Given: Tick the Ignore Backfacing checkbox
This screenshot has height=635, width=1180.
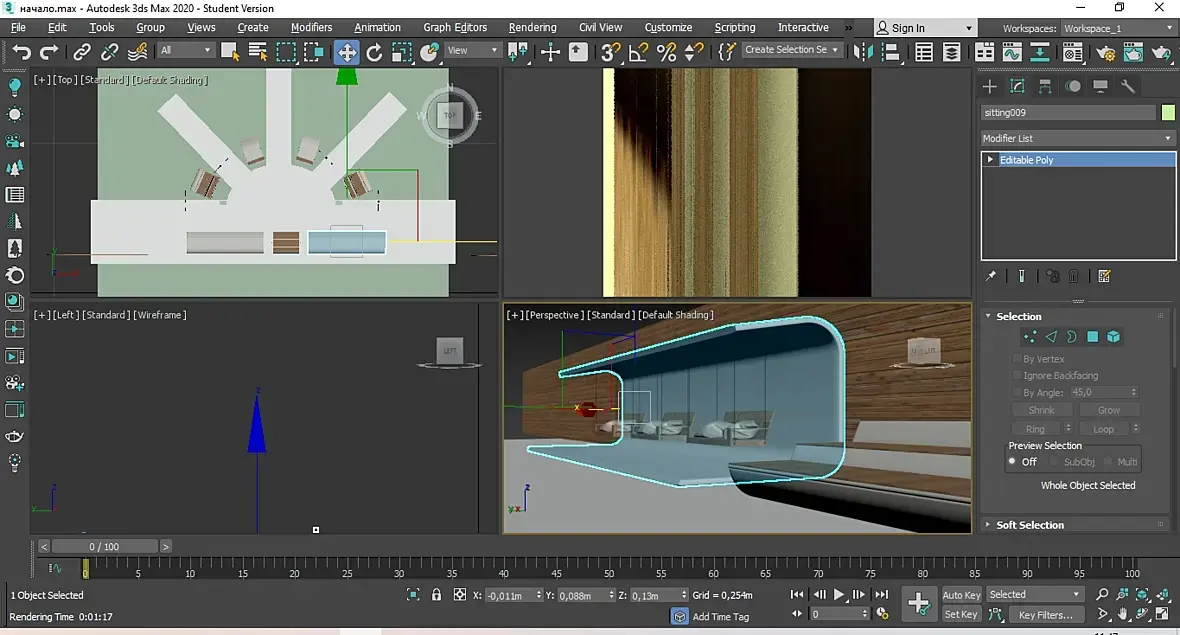Looking at the screenshot, I should click(1016, 376).
